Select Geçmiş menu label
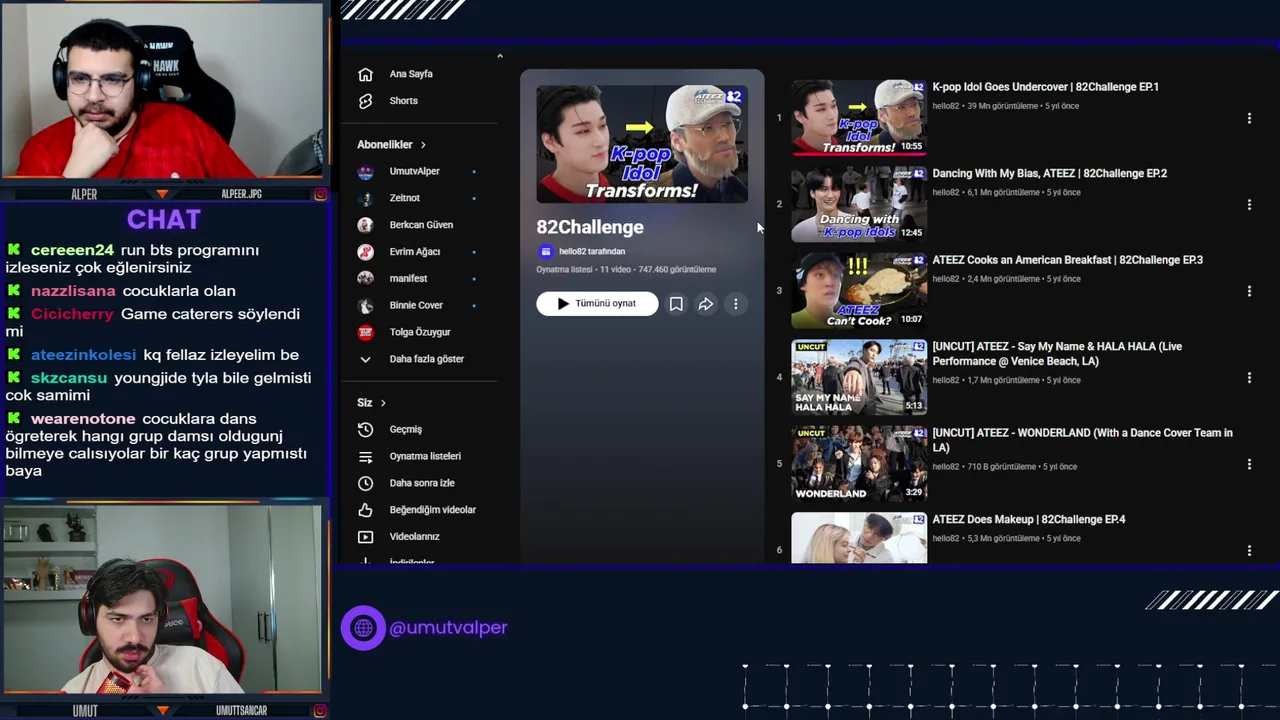This screenshot has width=1280, height=720. coord(406,429)
